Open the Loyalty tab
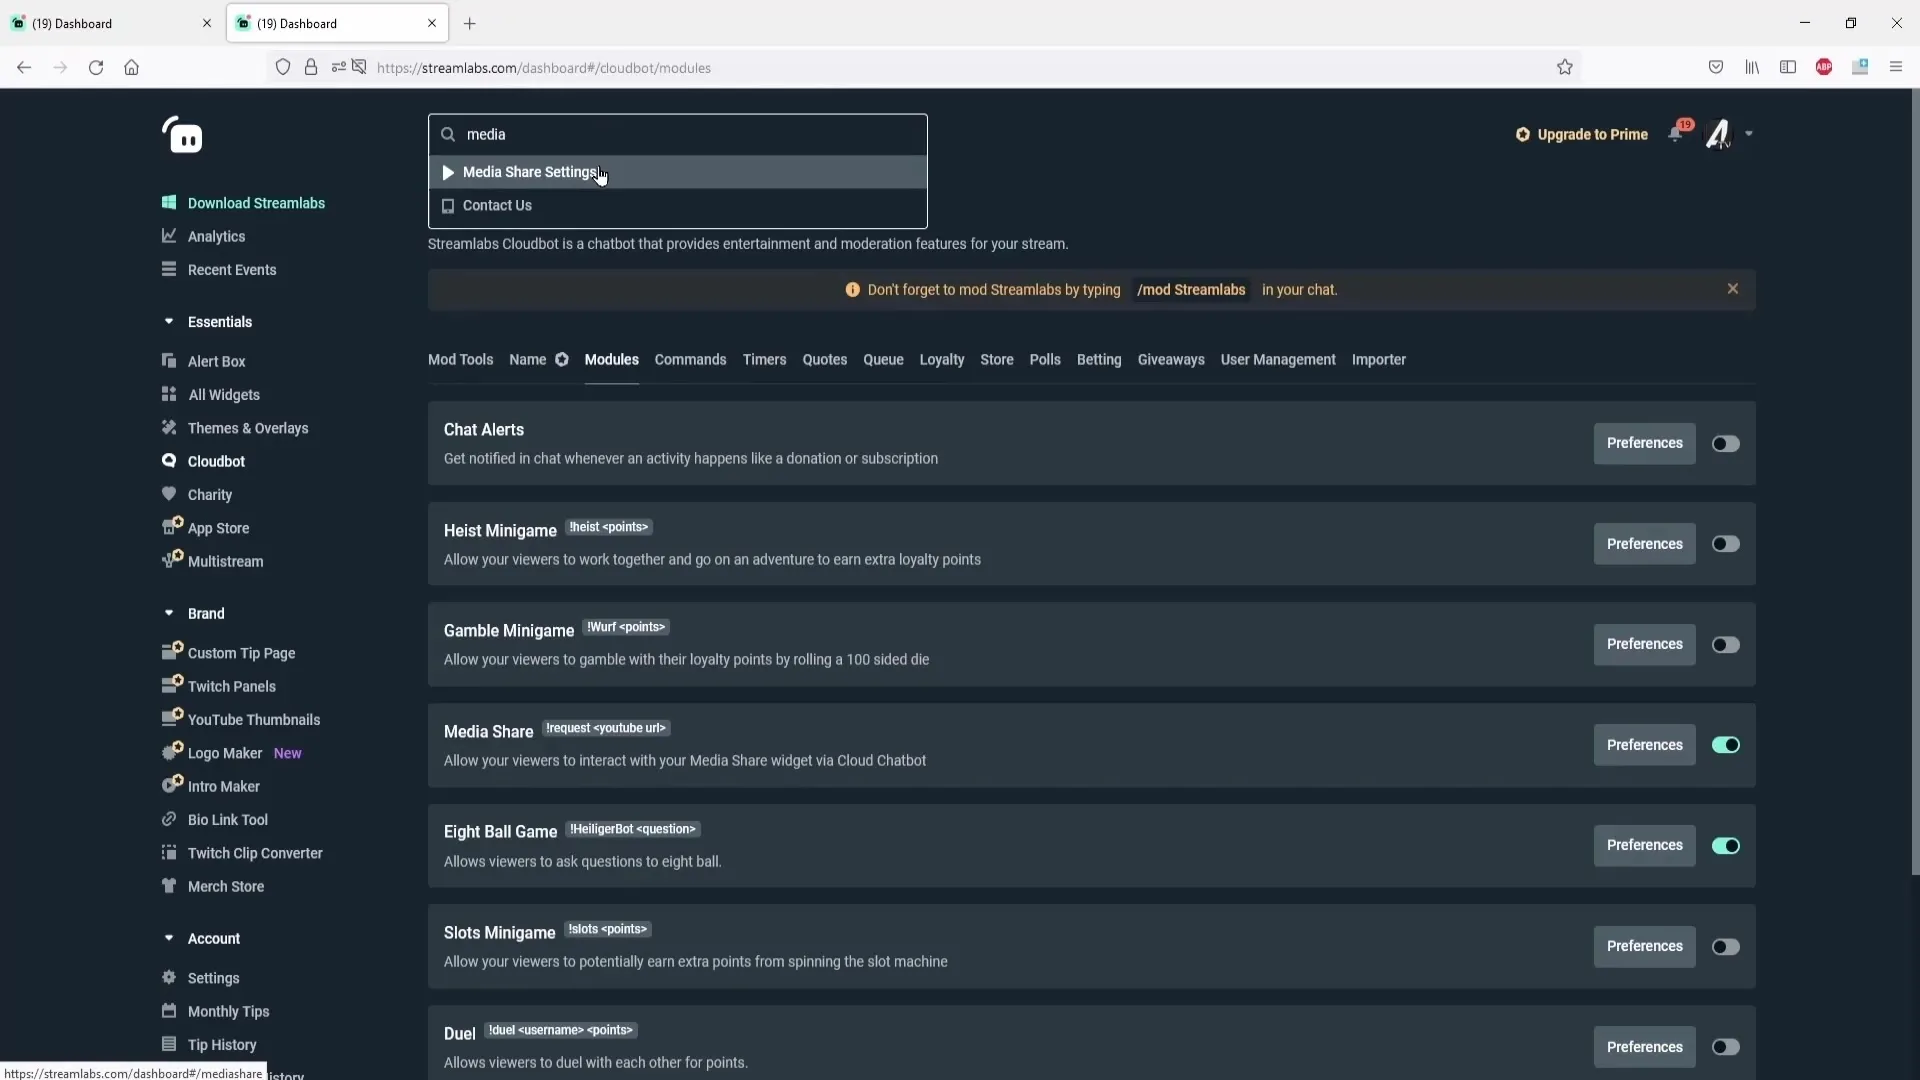The width and height of the screenshot is (1920, 1080). (x=941, y=359)
